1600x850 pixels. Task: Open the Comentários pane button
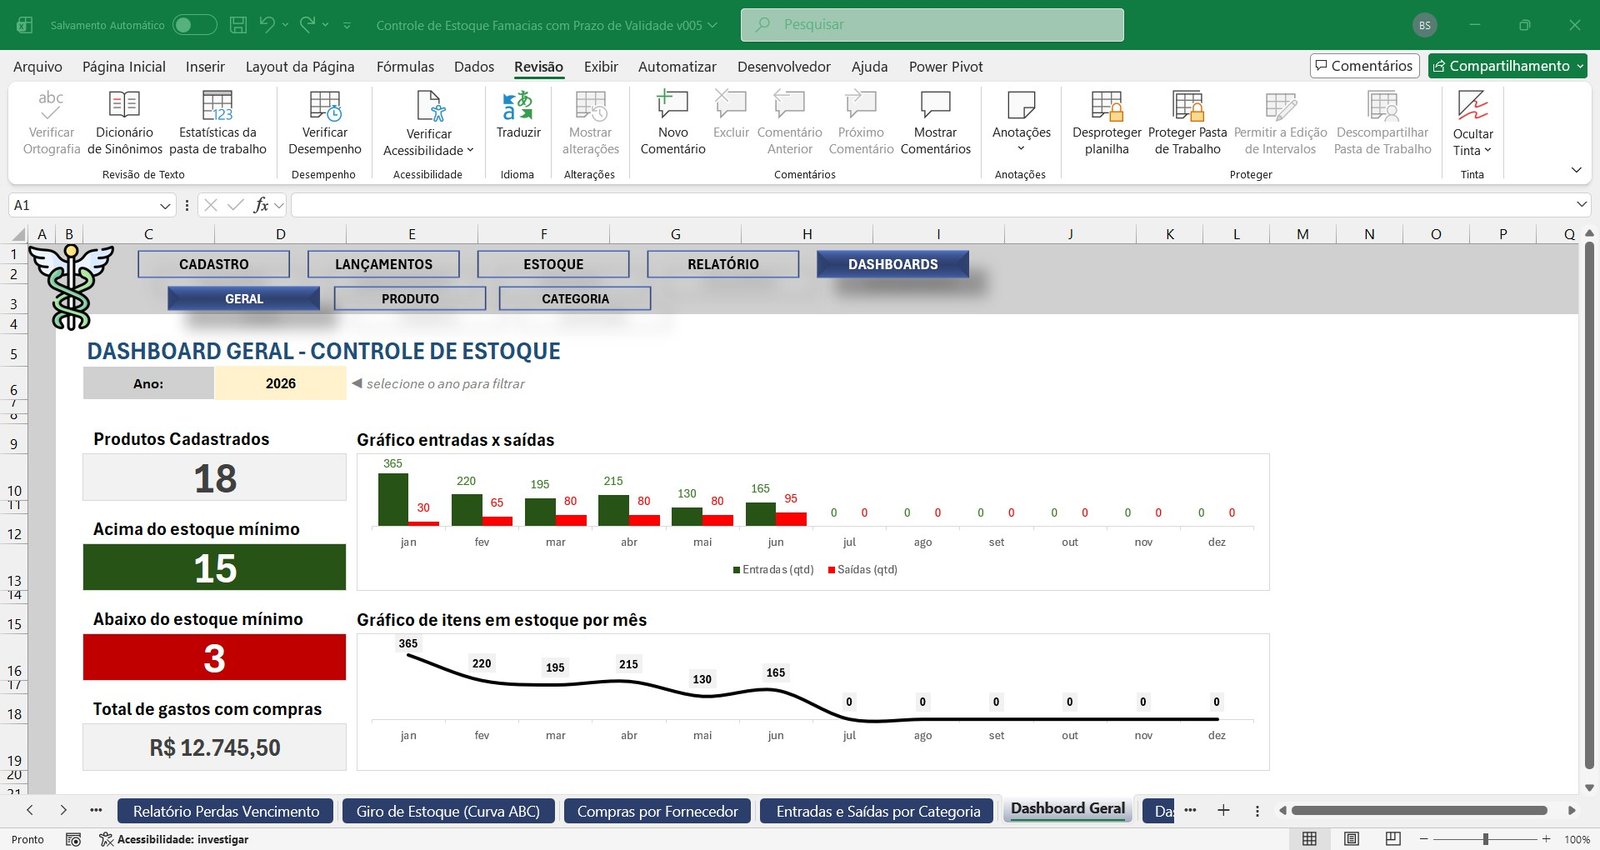pos(1365,66)
